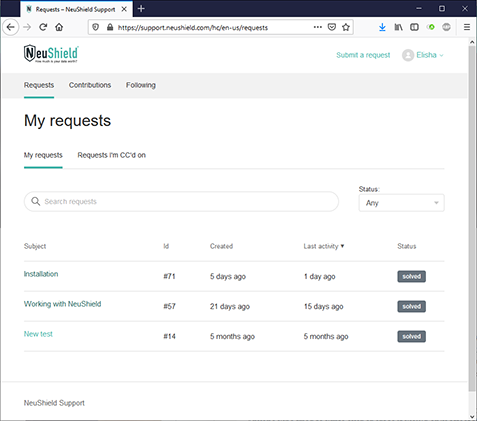This screenshot has width=477, height=421.
Task: Open the Library icon in toolbar
Action: click(398, 27)
